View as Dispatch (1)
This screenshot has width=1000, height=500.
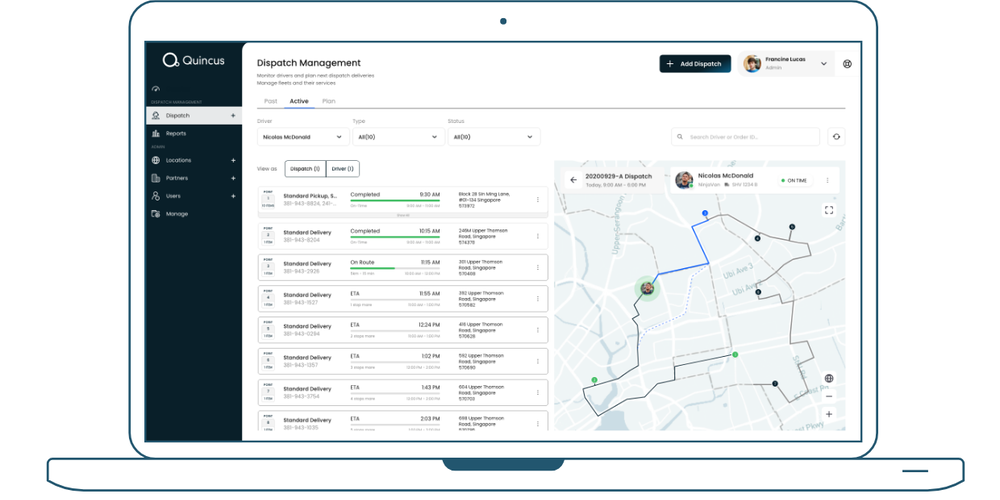[x=305, y=169]
